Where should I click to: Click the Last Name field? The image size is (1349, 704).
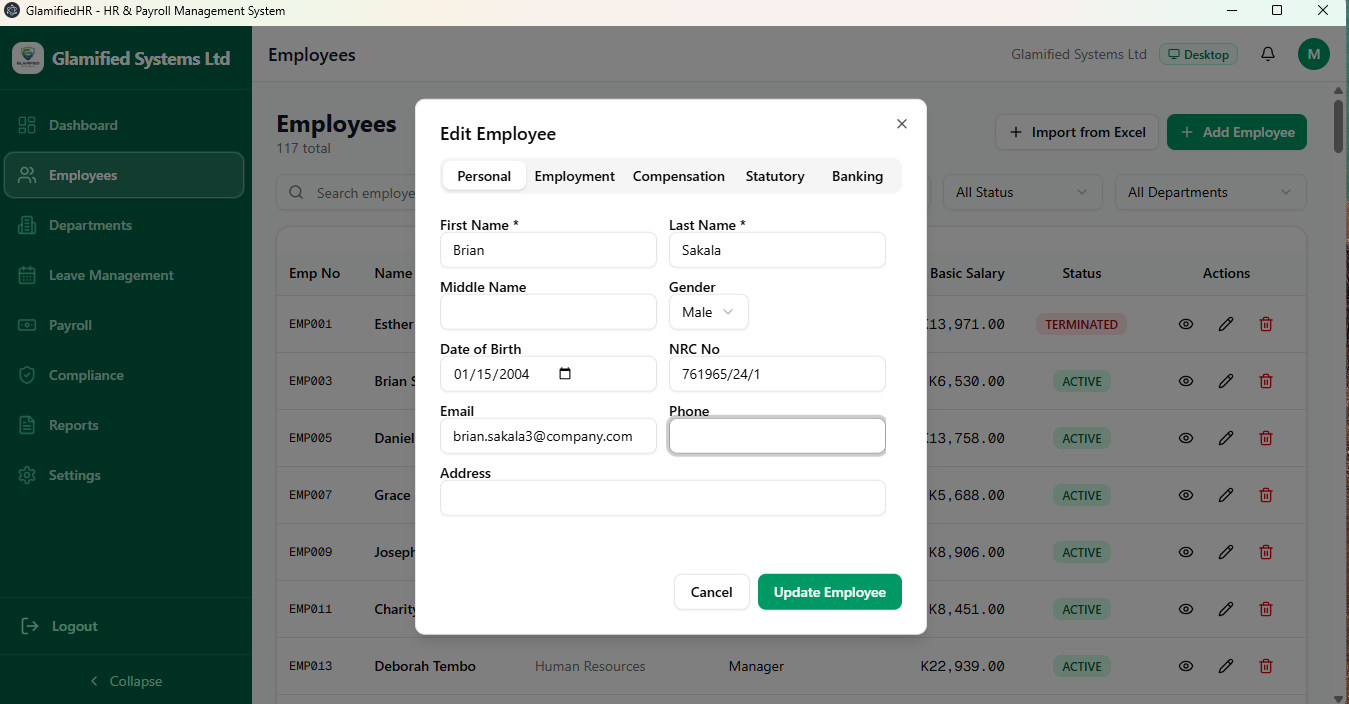click(777, 250)
